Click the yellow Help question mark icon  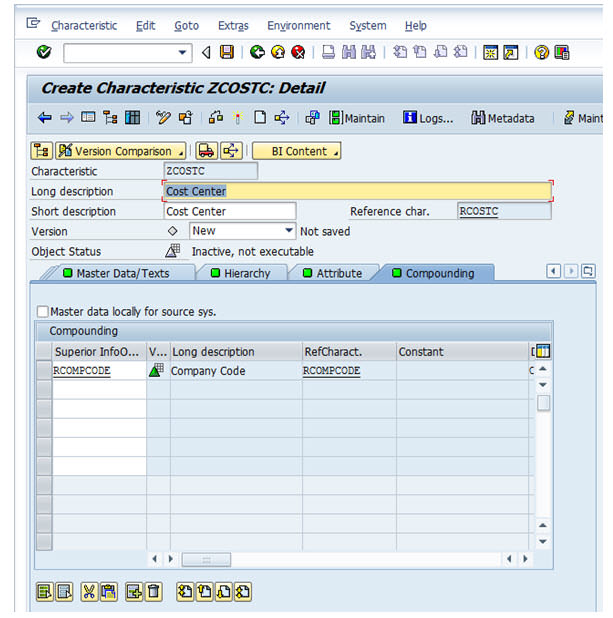(x=541, y=52)
